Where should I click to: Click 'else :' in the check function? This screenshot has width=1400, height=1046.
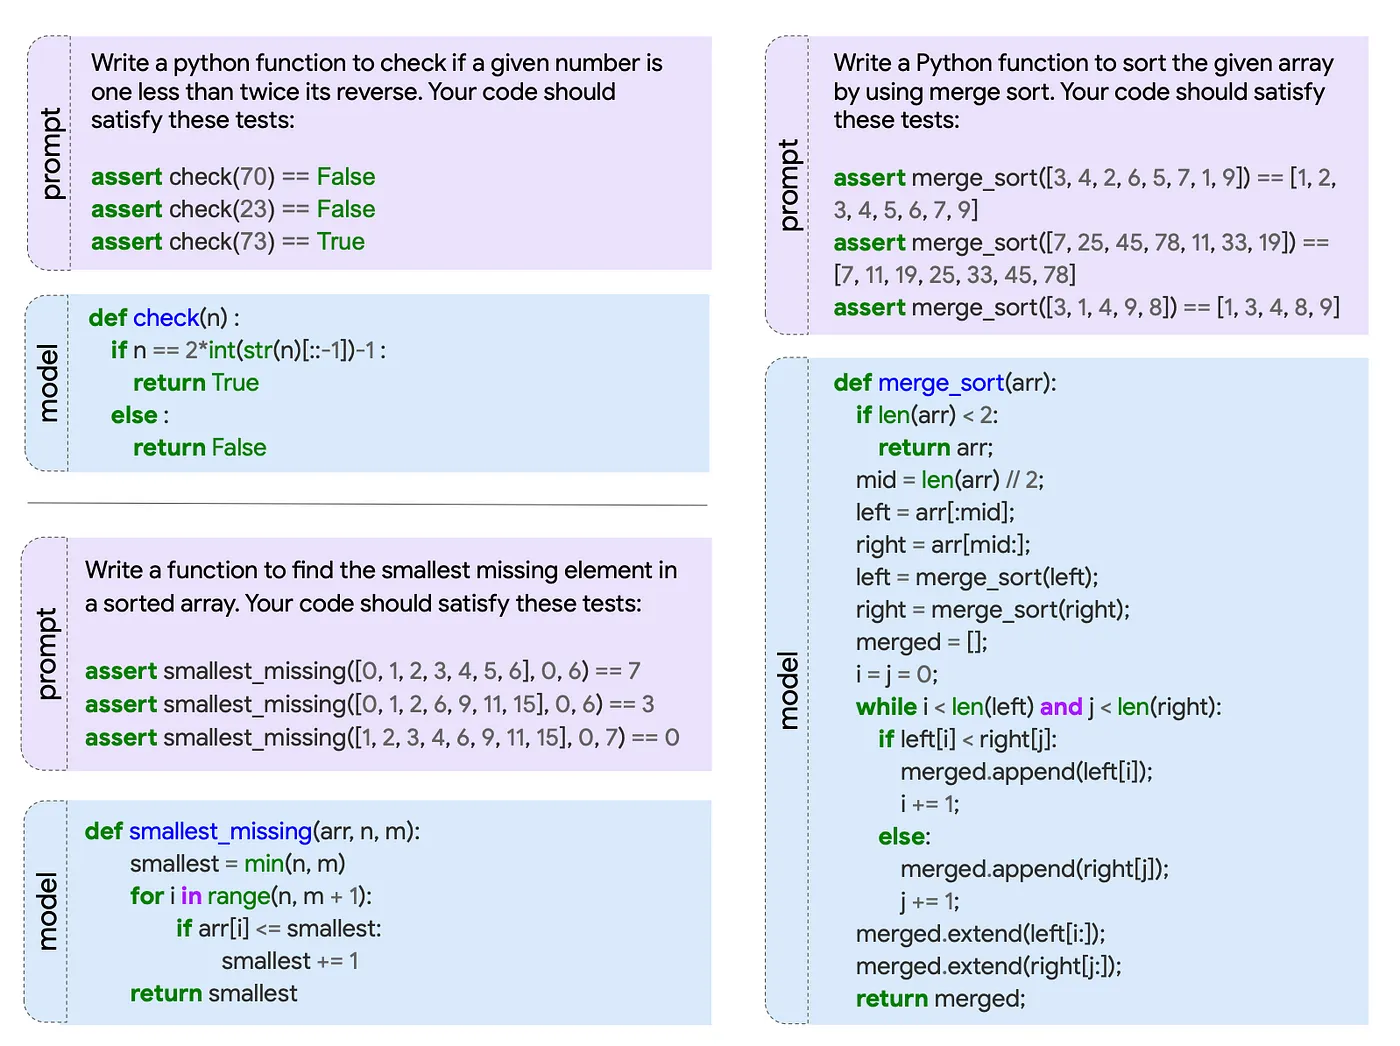coord(140,415)
